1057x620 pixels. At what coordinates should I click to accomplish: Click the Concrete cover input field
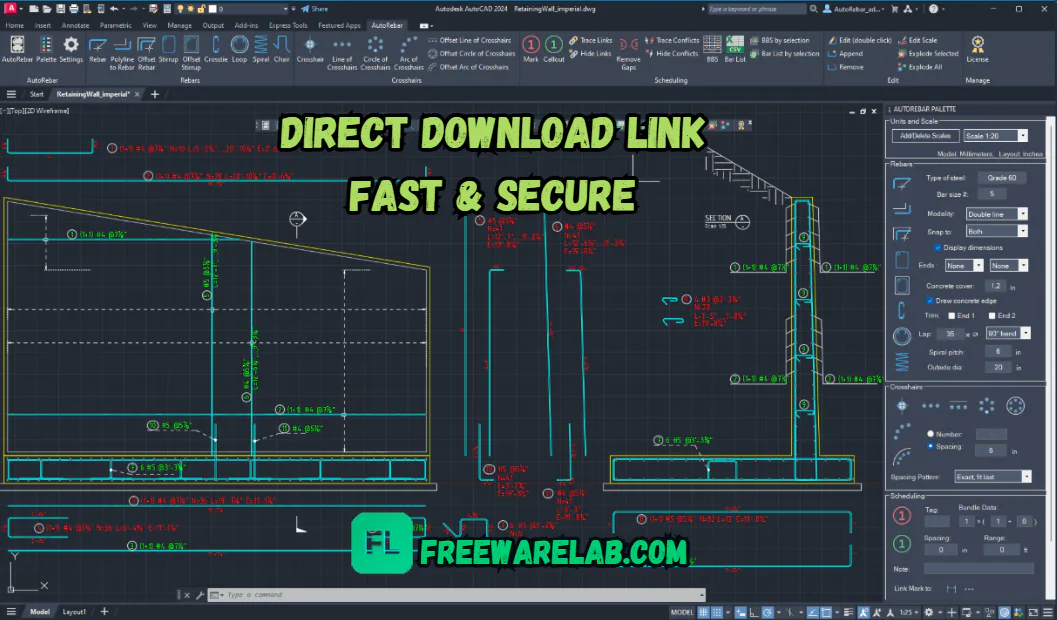click(994, 286)
